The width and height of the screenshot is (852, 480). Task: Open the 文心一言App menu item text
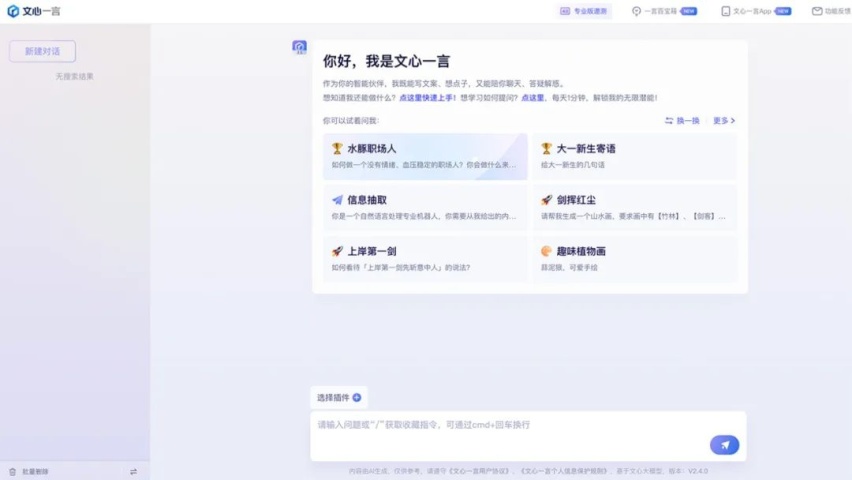point(752,11)
